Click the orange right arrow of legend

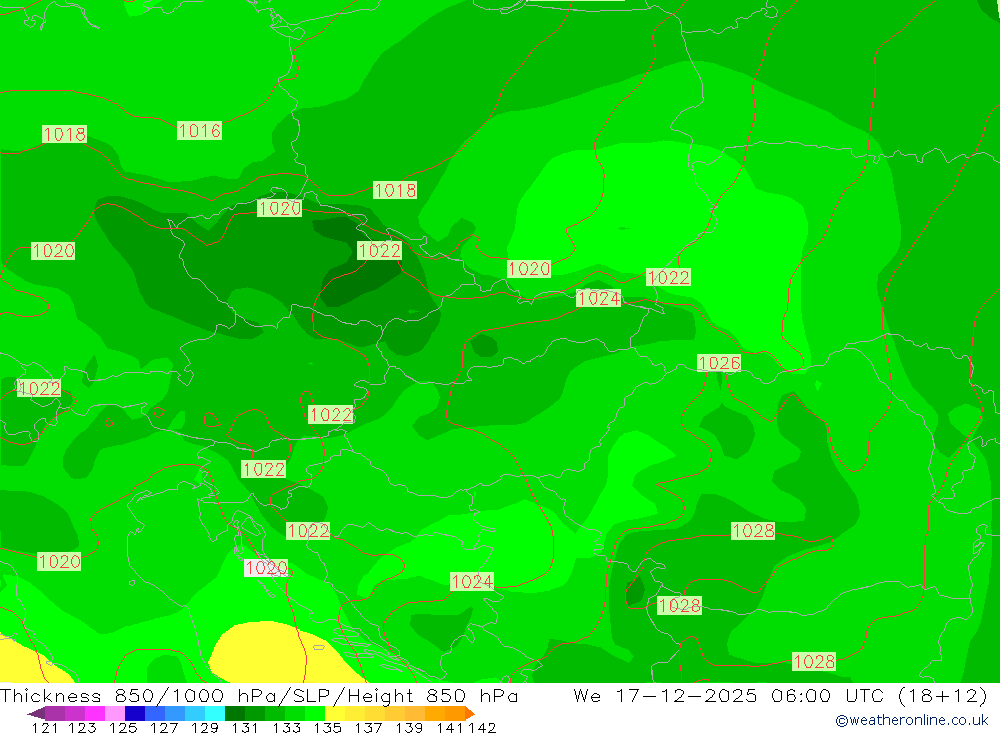click(470, 713)
